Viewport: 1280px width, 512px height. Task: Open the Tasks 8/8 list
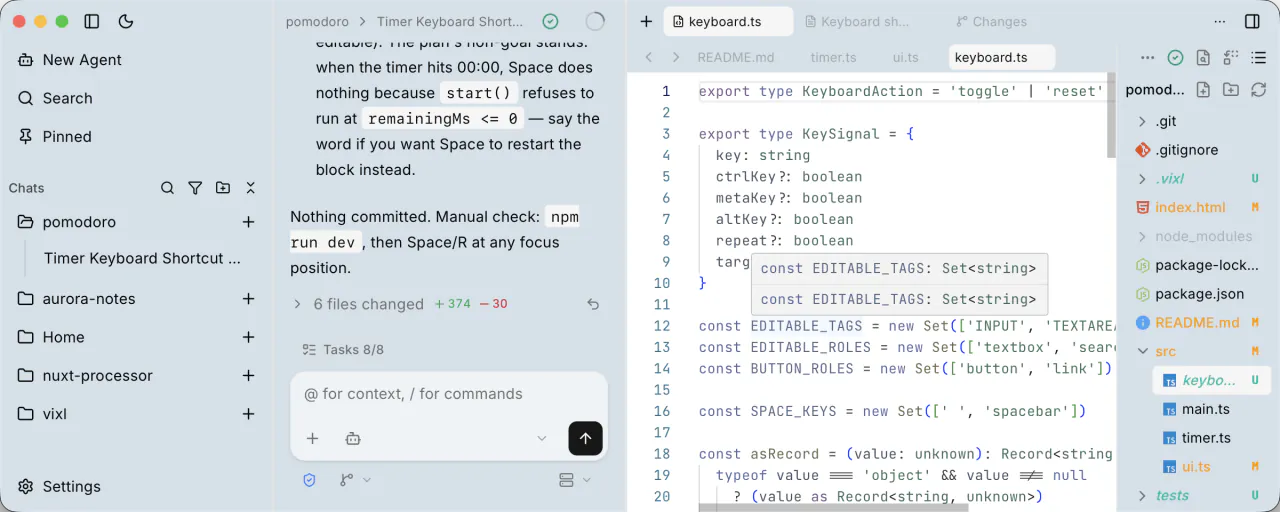point(343,350)
